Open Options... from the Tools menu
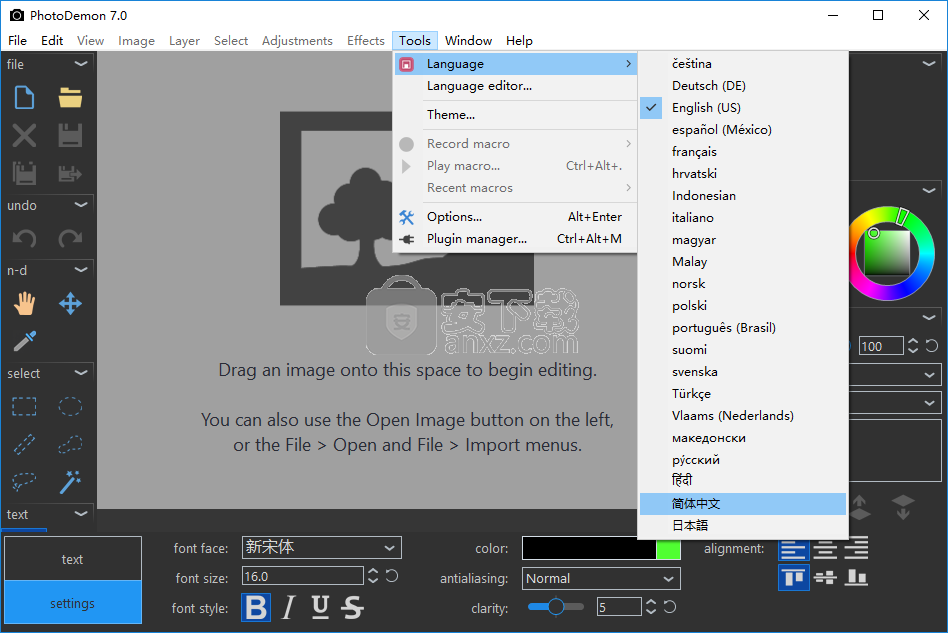The image size is (948, 633). [x=515, y=217]
